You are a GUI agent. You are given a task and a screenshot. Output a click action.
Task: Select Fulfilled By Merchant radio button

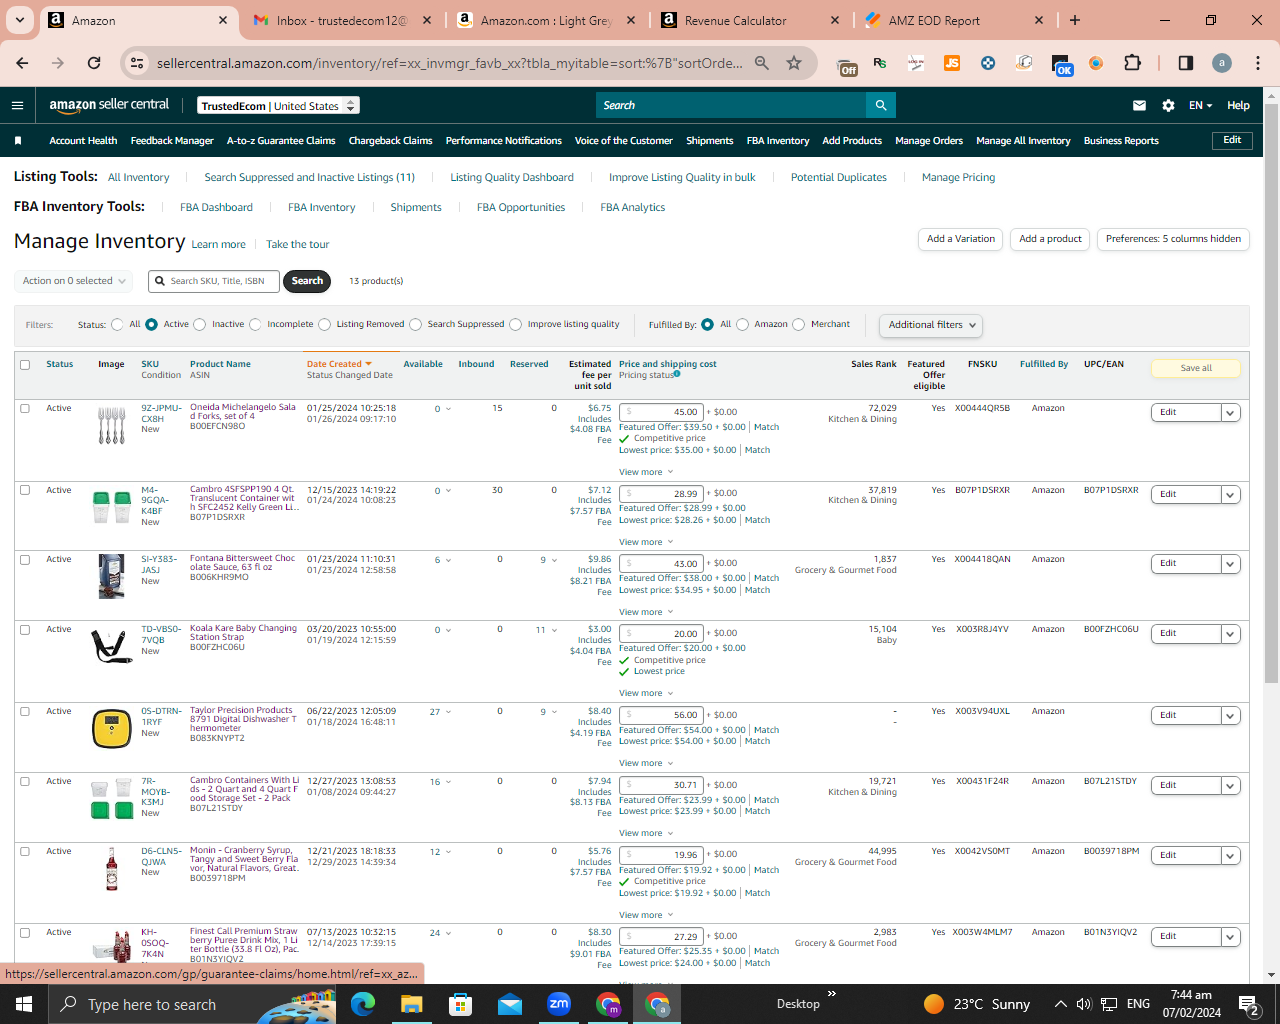798,324
